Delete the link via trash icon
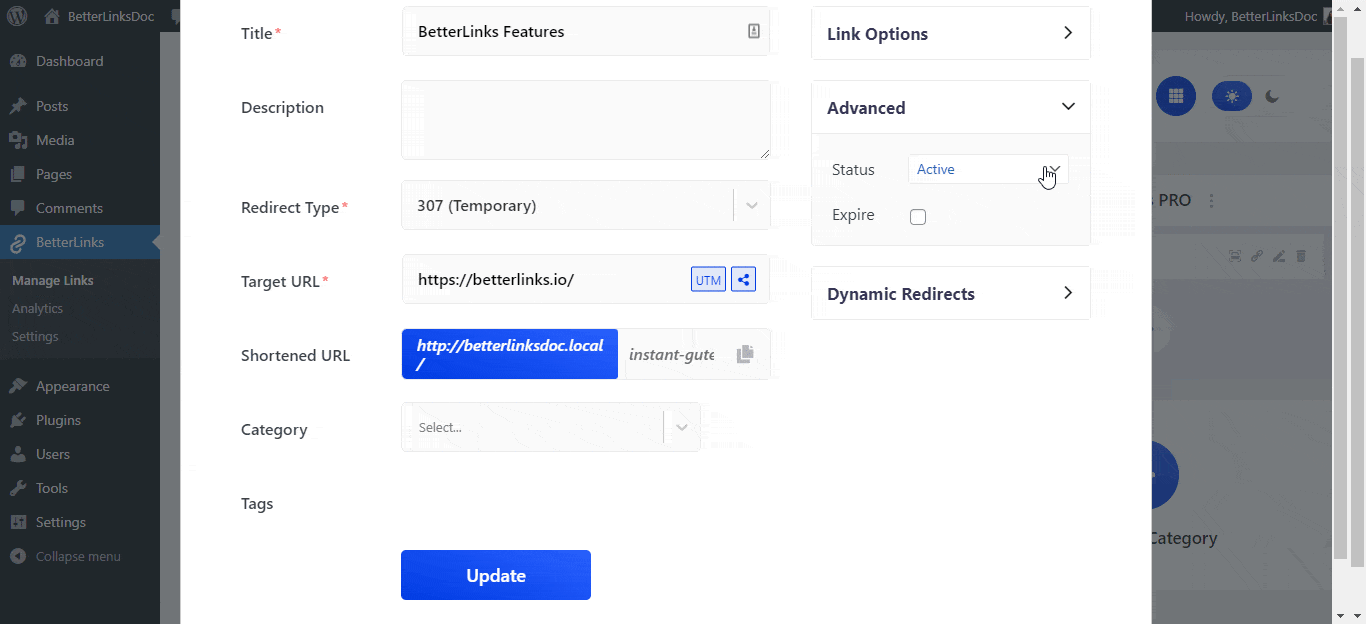This screenshot has width=1366, height=624. pos(1301,256)
